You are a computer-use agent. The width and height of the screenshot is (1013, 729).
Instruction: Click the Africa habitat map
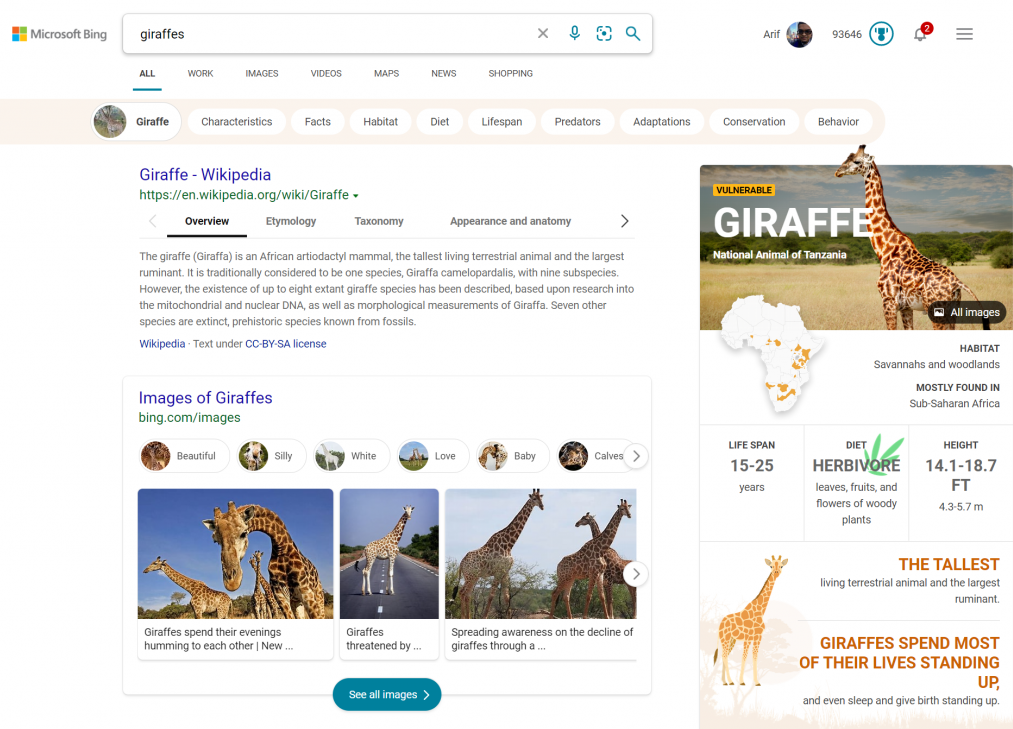(x=771, y=354)
